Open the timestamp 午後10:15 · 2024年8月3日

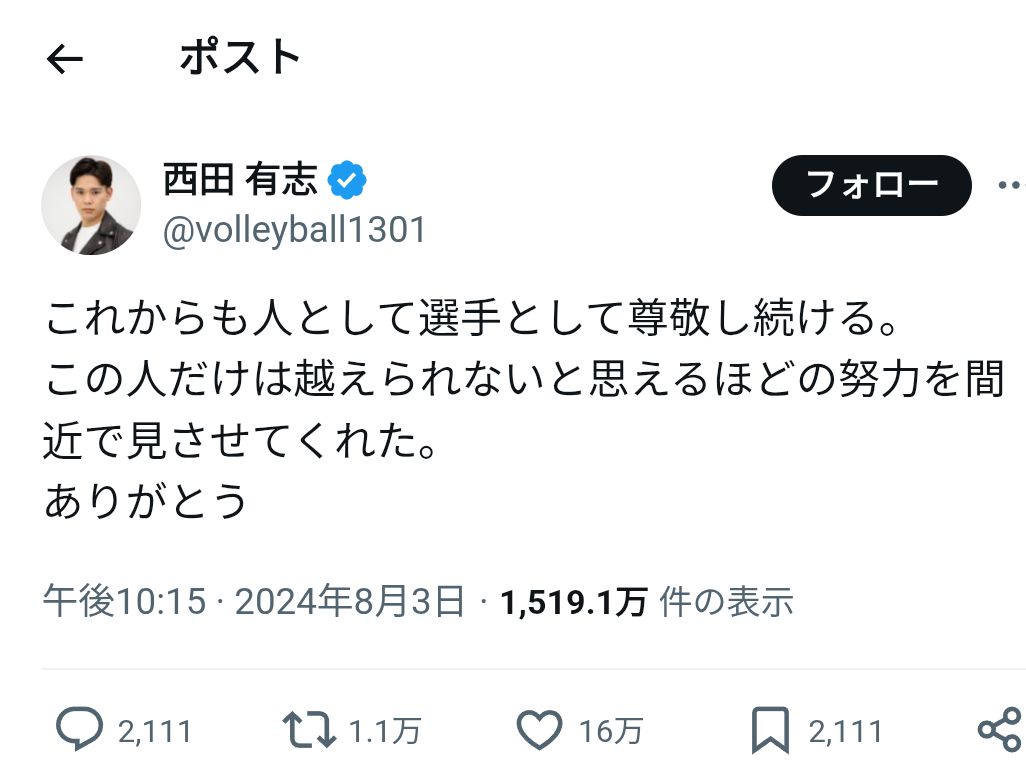pyautogui.click(x=254, y=601)
